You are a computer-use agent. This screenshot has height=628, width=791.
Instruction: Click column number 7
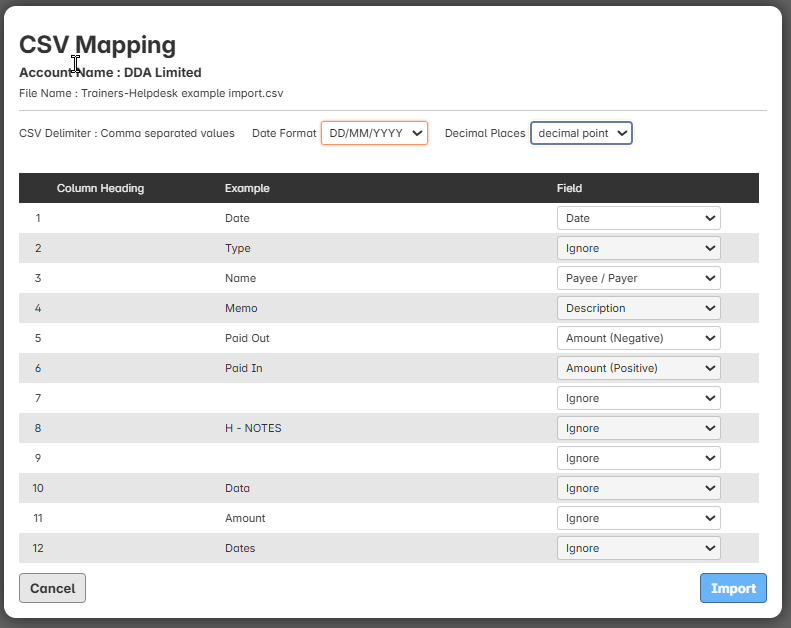tap(38, 398)
